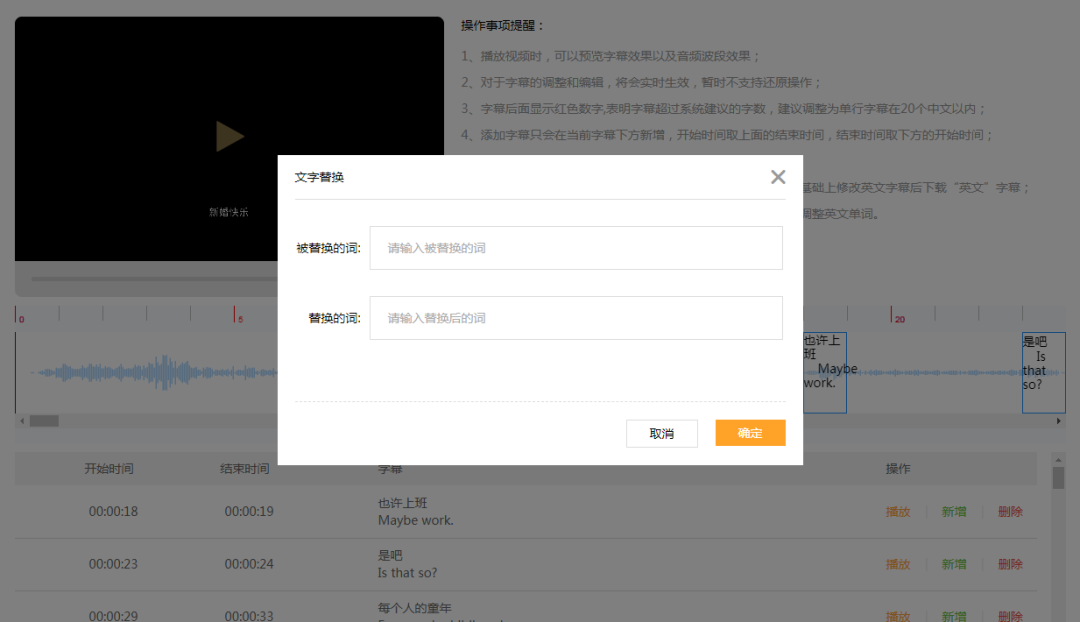Click right arrow of waveform scrollbar
Viewport: 1080px width, 622px height.
1059,421
